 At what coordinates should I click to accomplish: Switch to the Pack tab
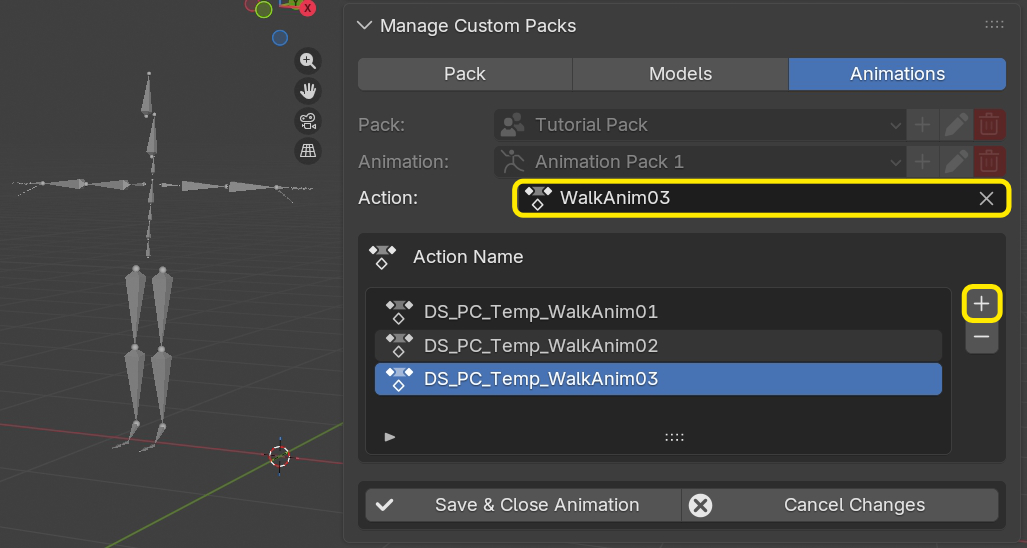click(465, 74)
